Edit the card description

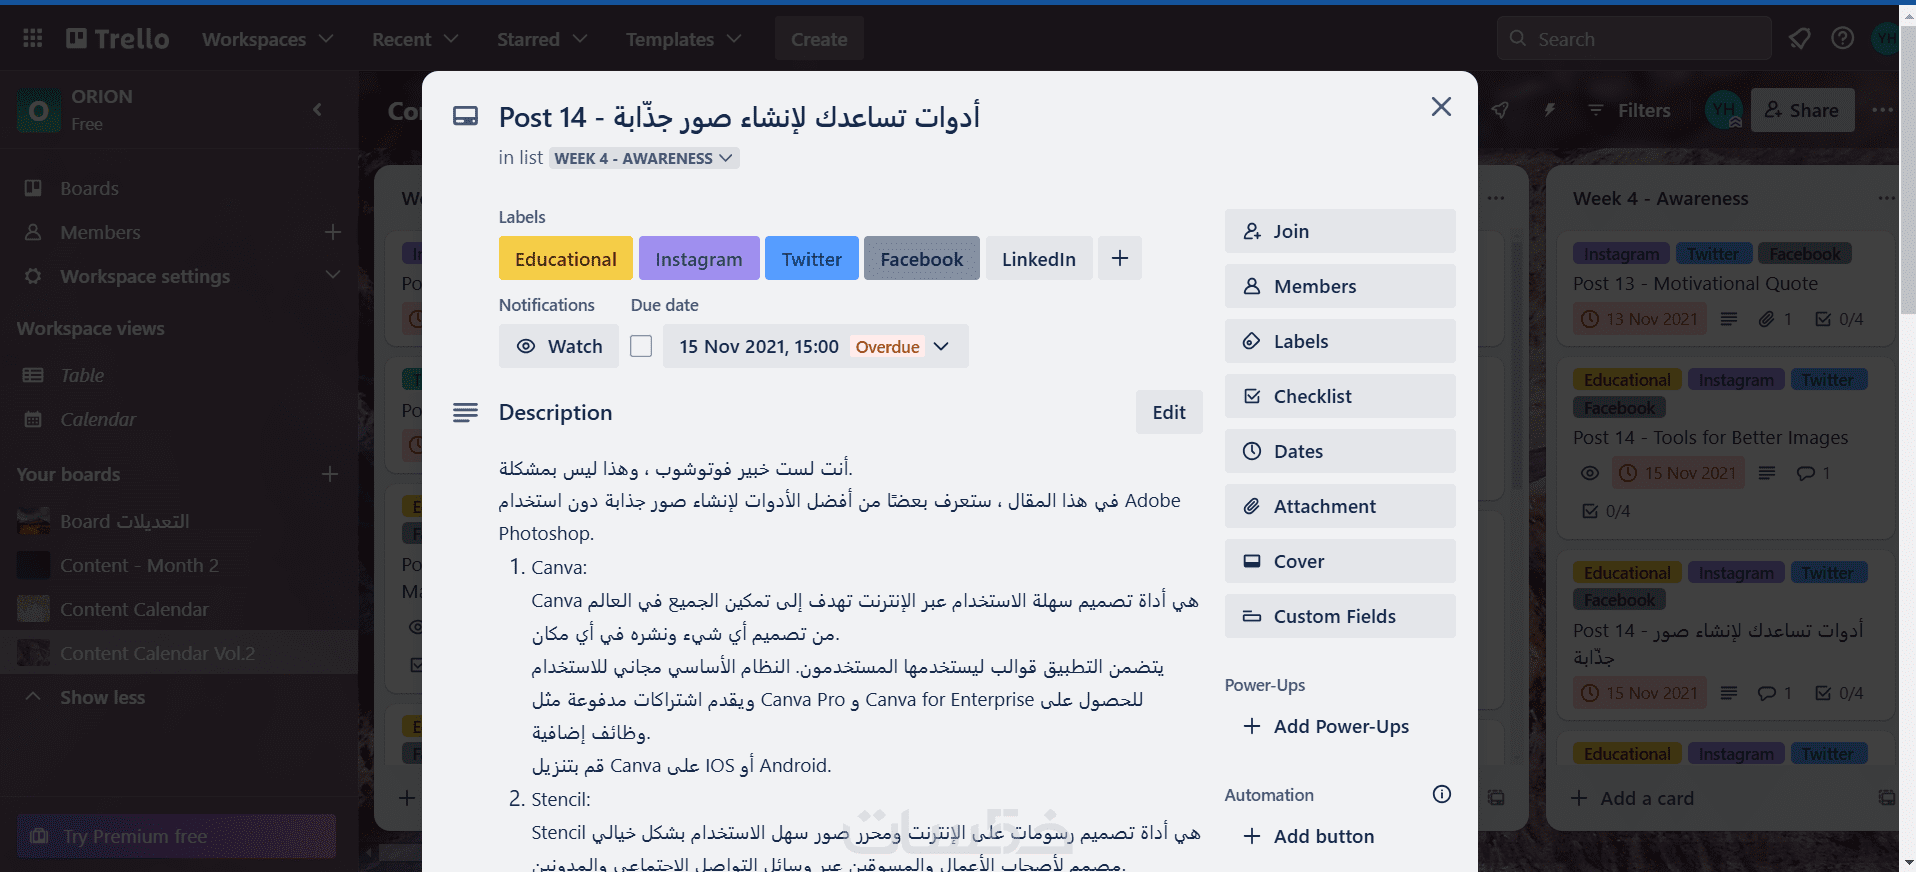point(1169,412)
